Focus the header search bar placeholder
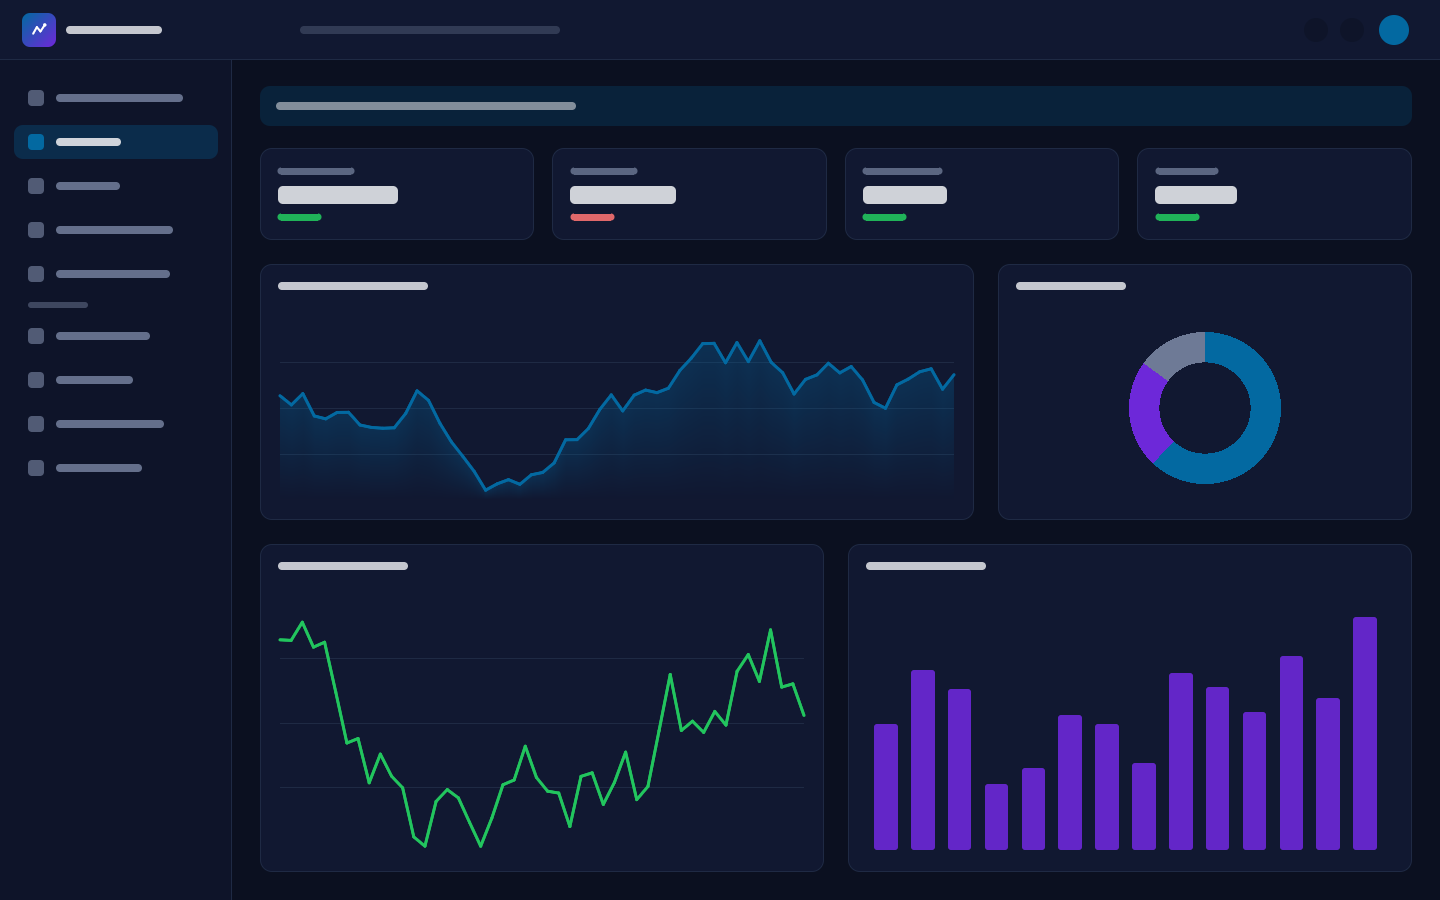1440x900 pixels. [x=430, y=30]
